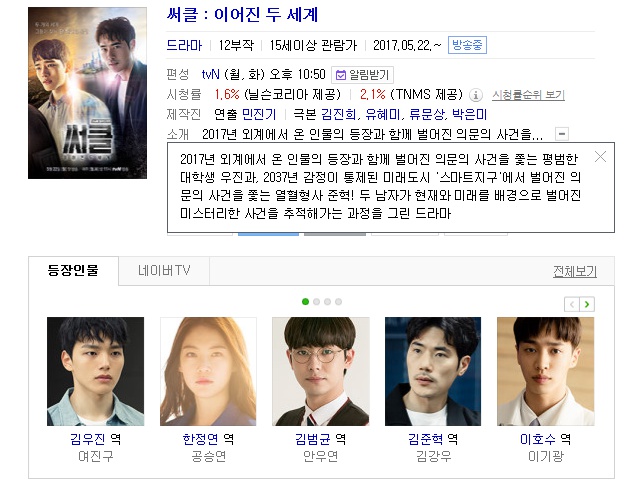The width and height of the screenshot is (632, 481).
Task: Open the 이호수 역 character link
Action: point(545,439)
